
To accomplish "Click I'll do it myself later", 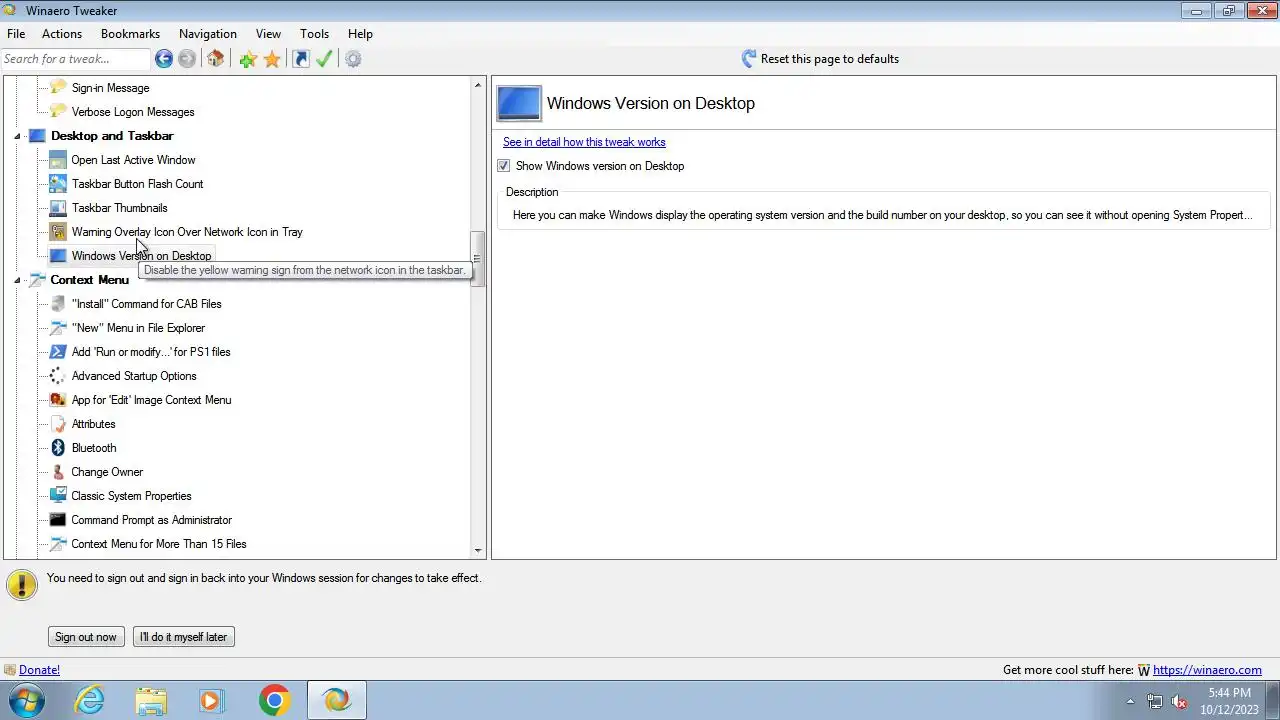I will pyautogui.click(x=184, y=637).
